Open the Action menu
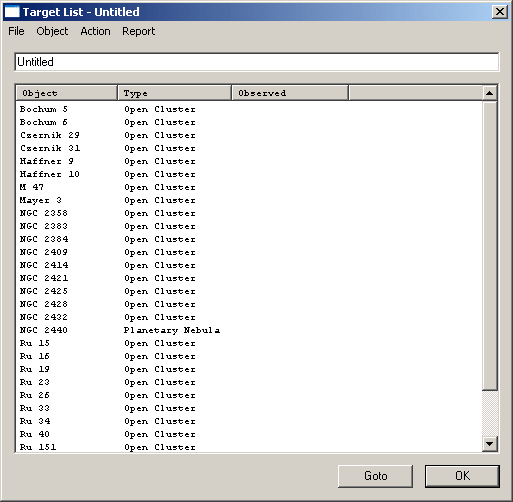 [x=95, y=31]
